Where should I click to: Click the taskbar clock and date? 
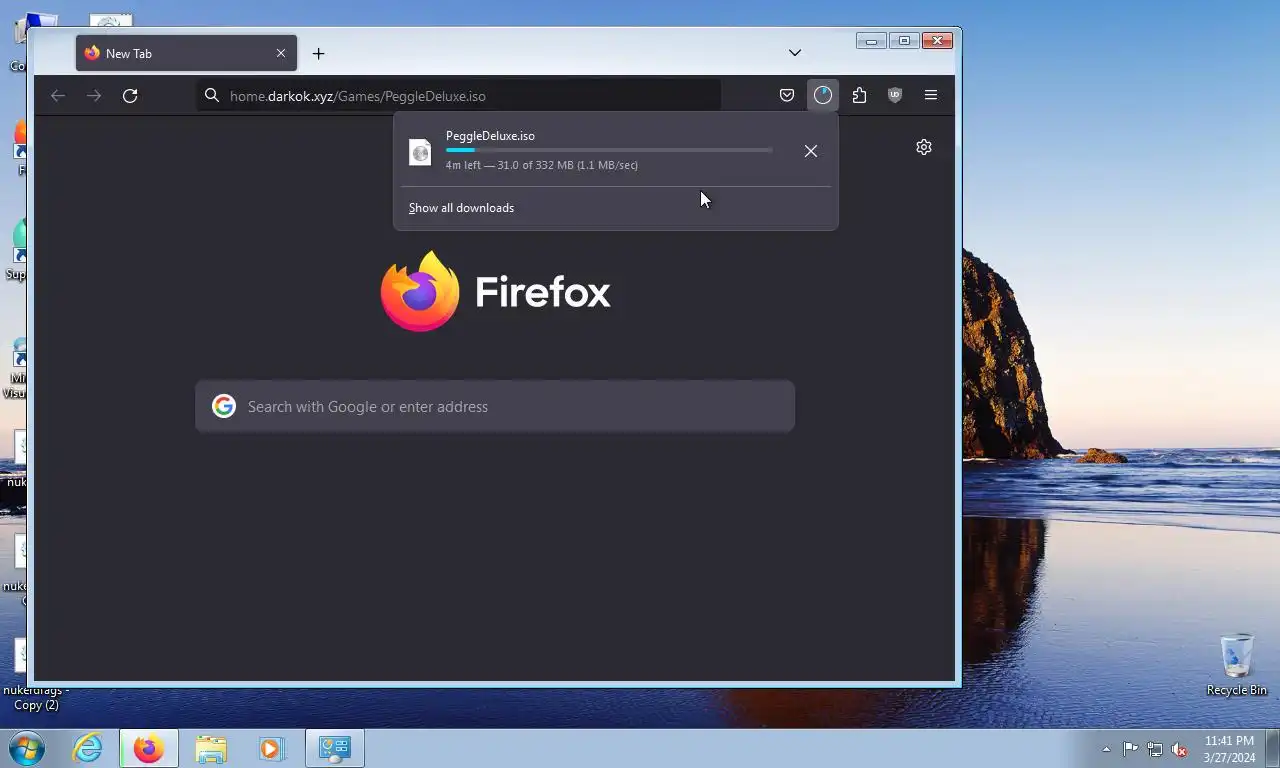coord(1229,749)
